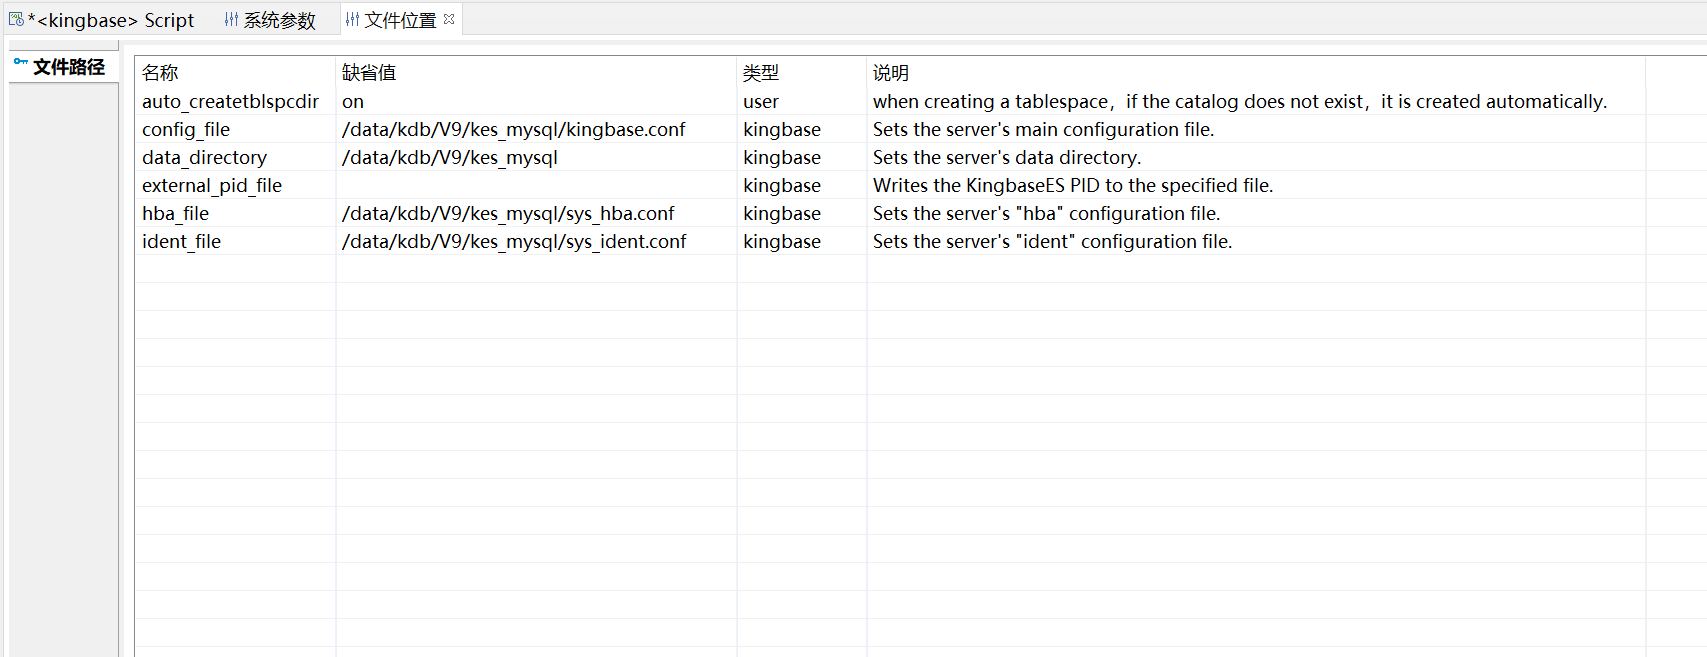Click the script icon on kingbase Script tab
This screenshot has height=657, width=1707.
click(16, 19)
